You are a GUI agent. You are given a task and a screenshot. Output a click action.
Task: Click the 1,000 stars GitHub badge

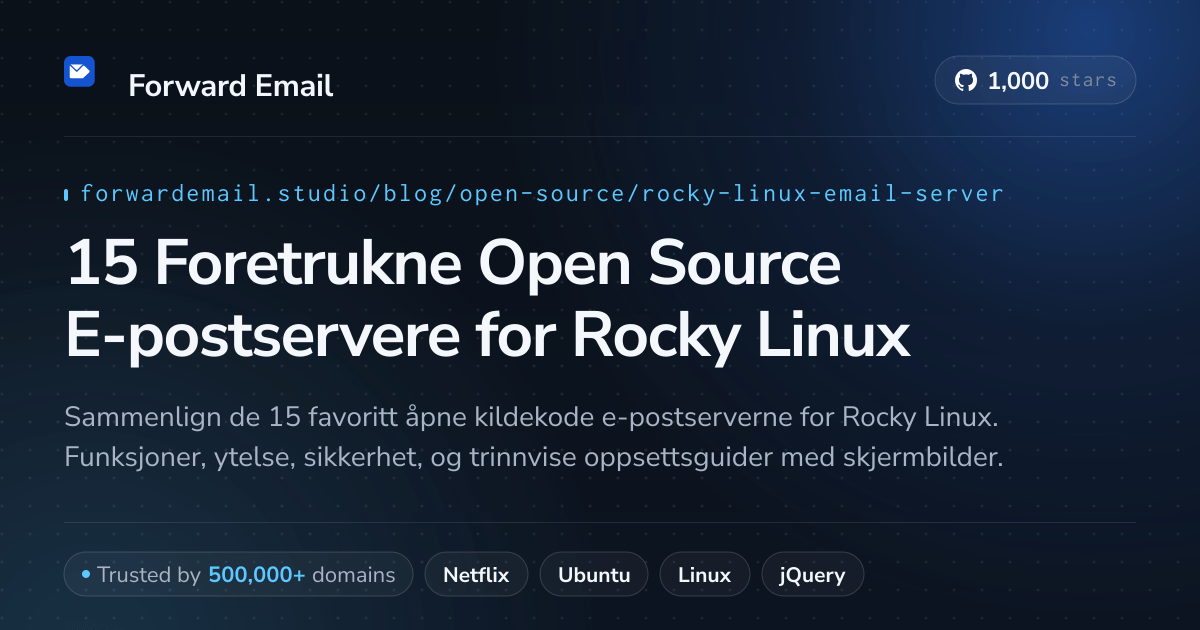(1035, 81)
